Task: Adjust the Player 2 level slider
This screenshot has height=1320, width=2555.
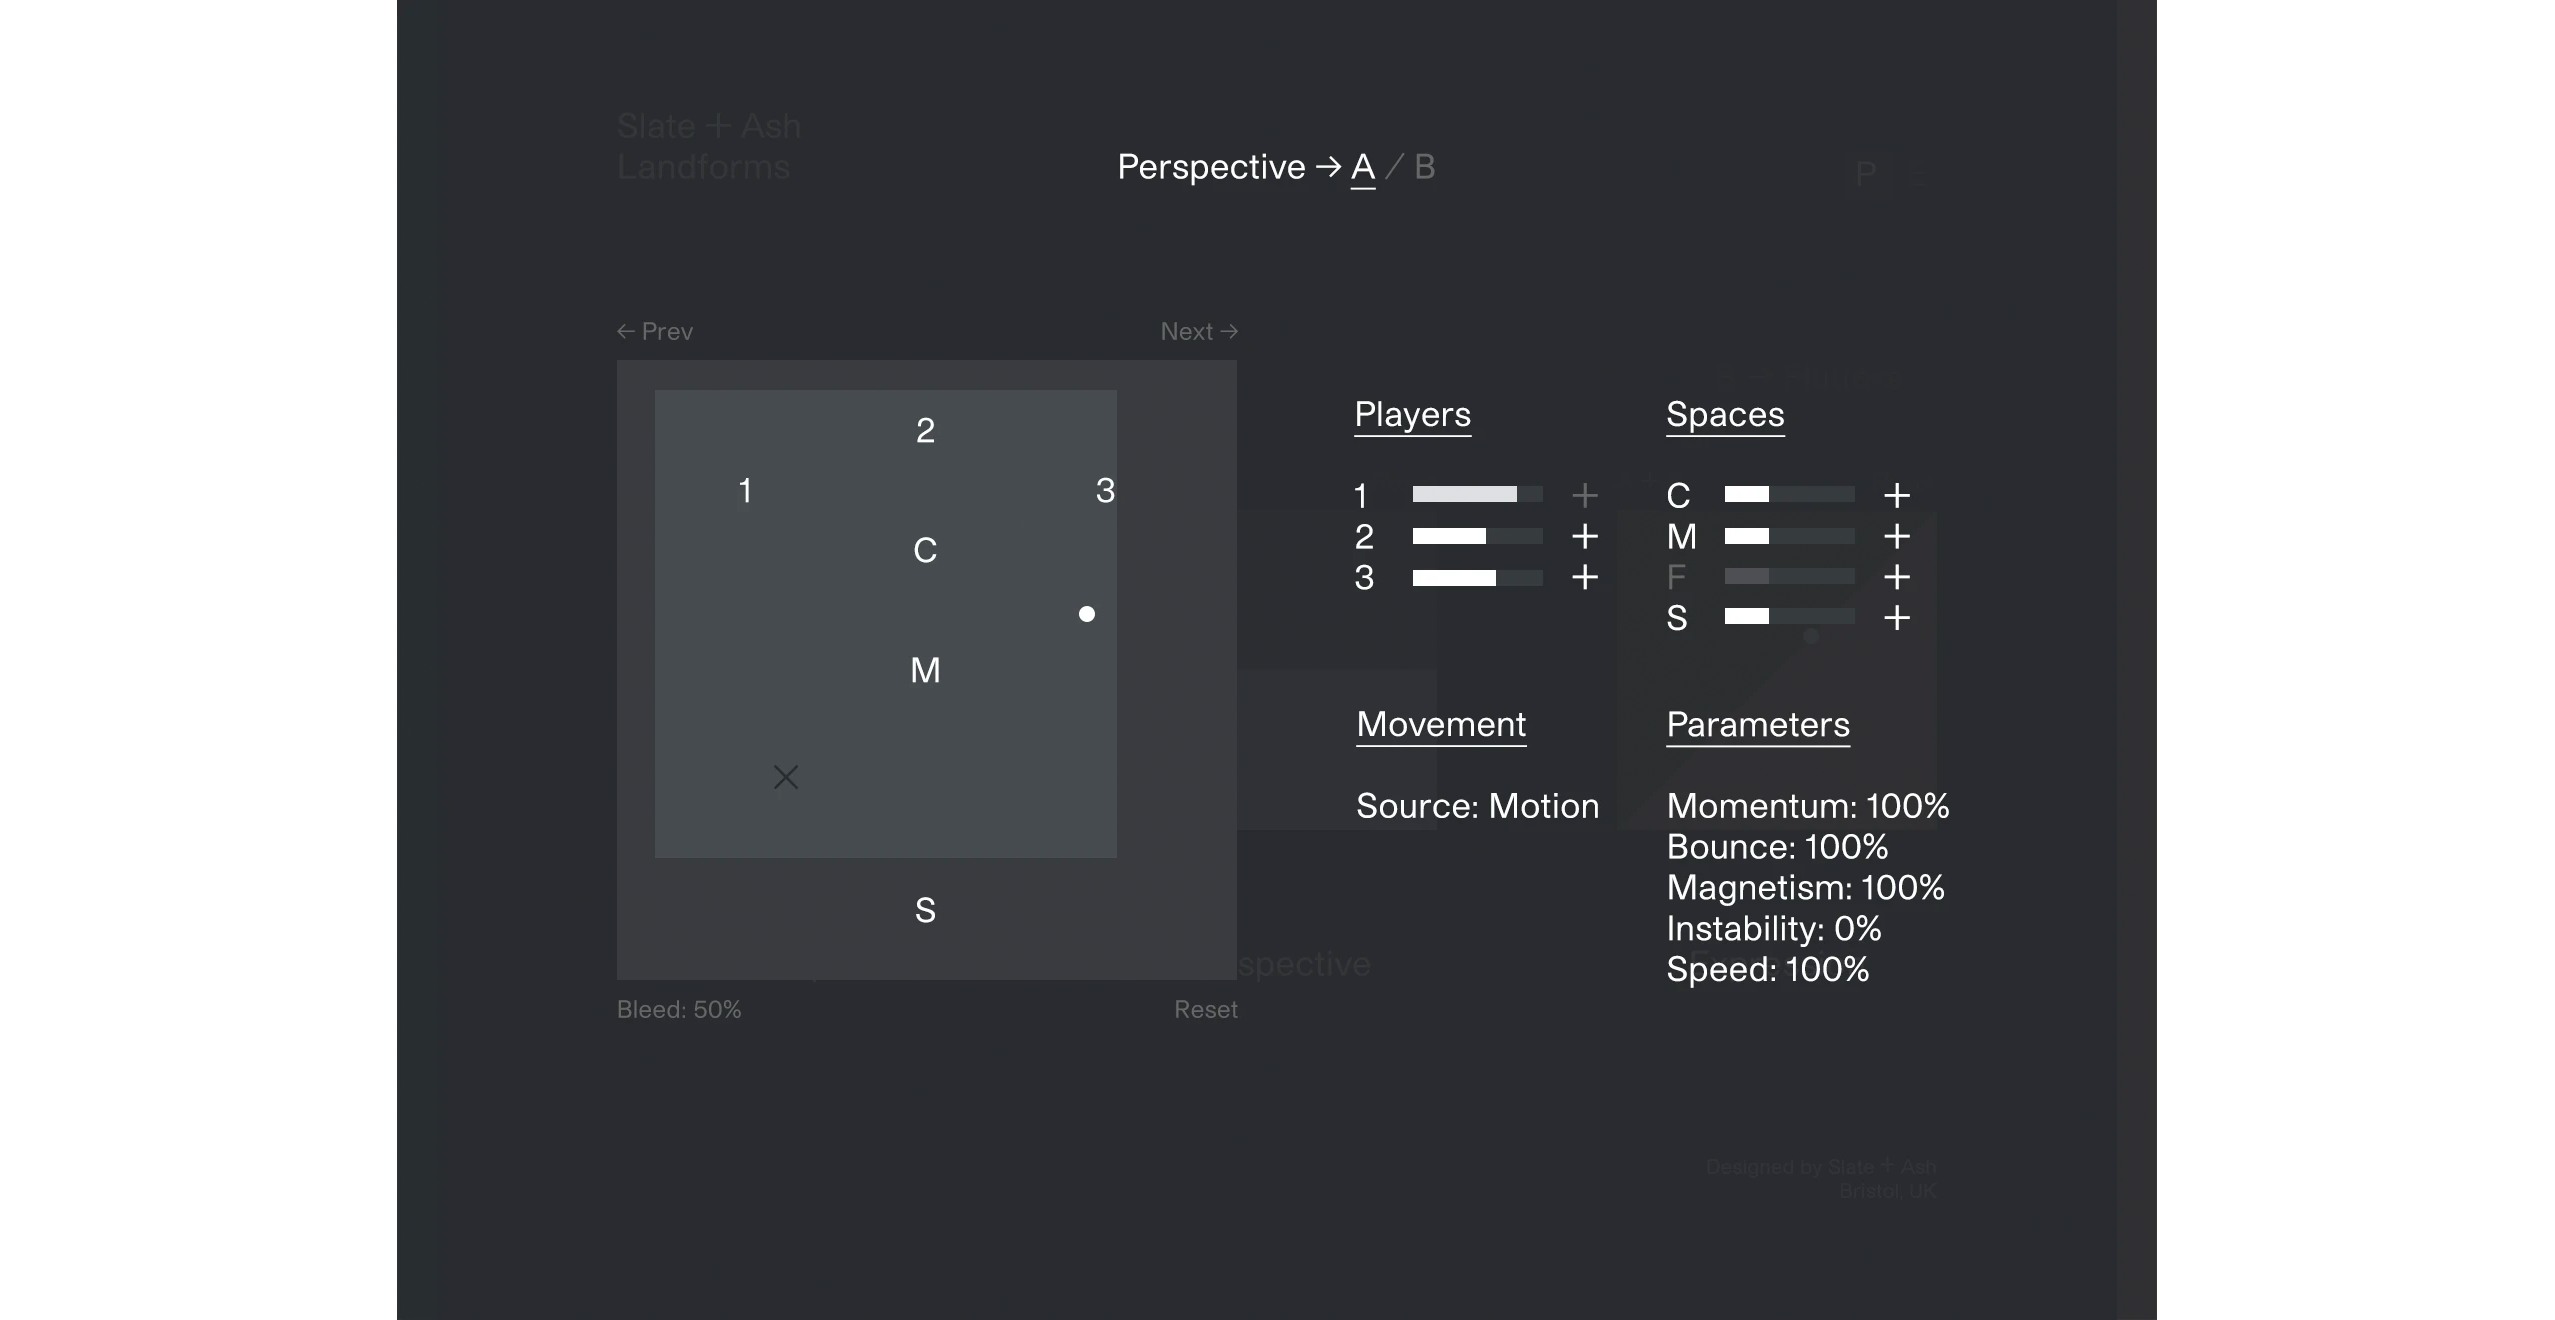Action: [1477, 536]
